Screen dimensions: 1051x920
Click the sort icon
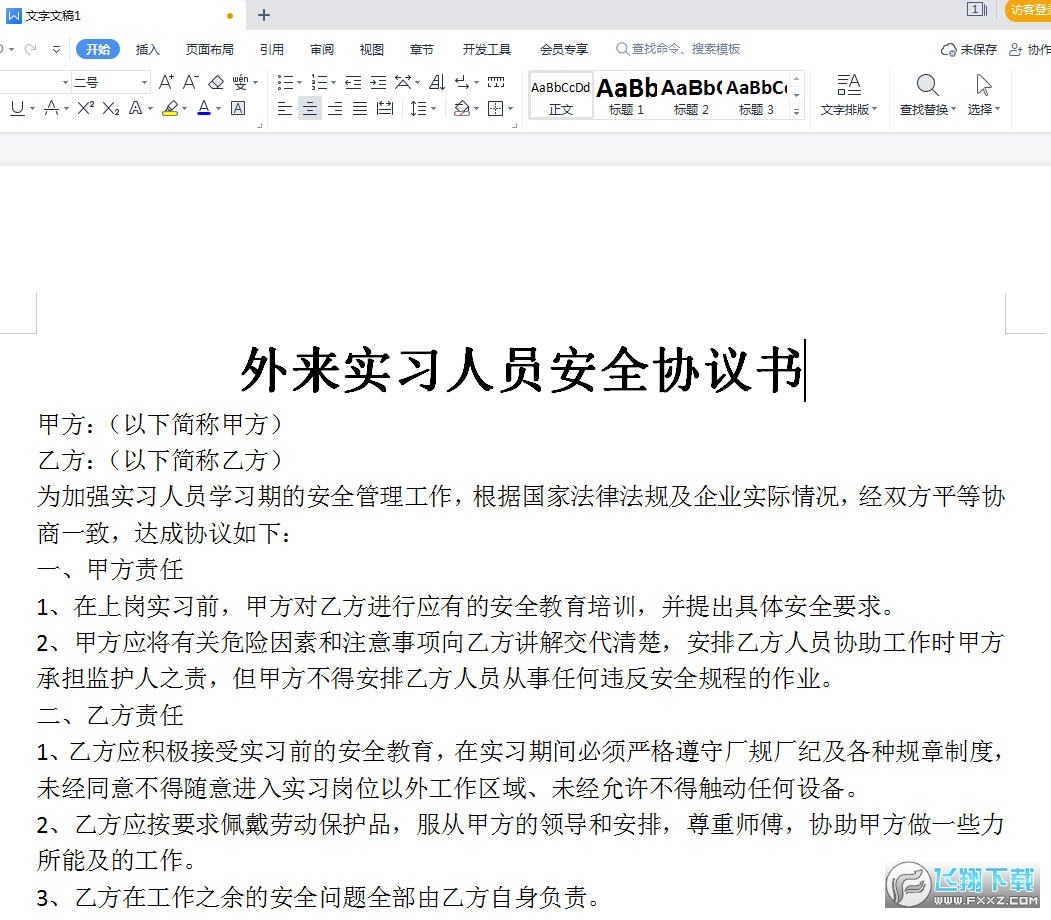[x=437, y=82]
